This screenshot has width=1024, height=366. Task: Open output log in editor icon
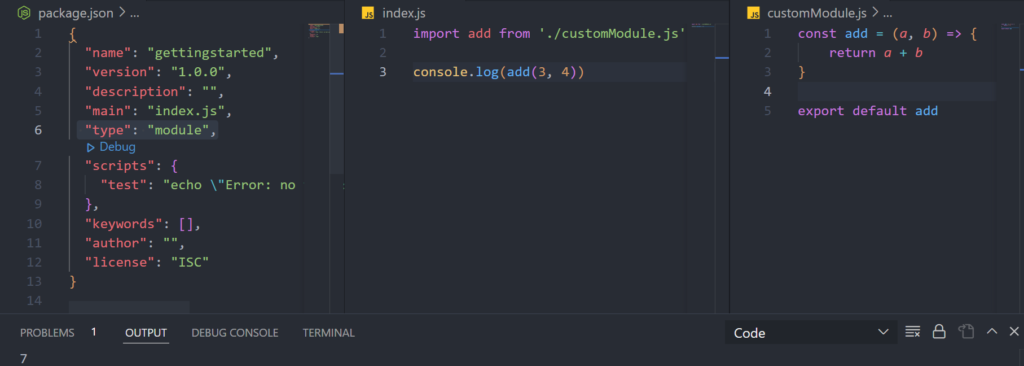click(x=966, y=332)
